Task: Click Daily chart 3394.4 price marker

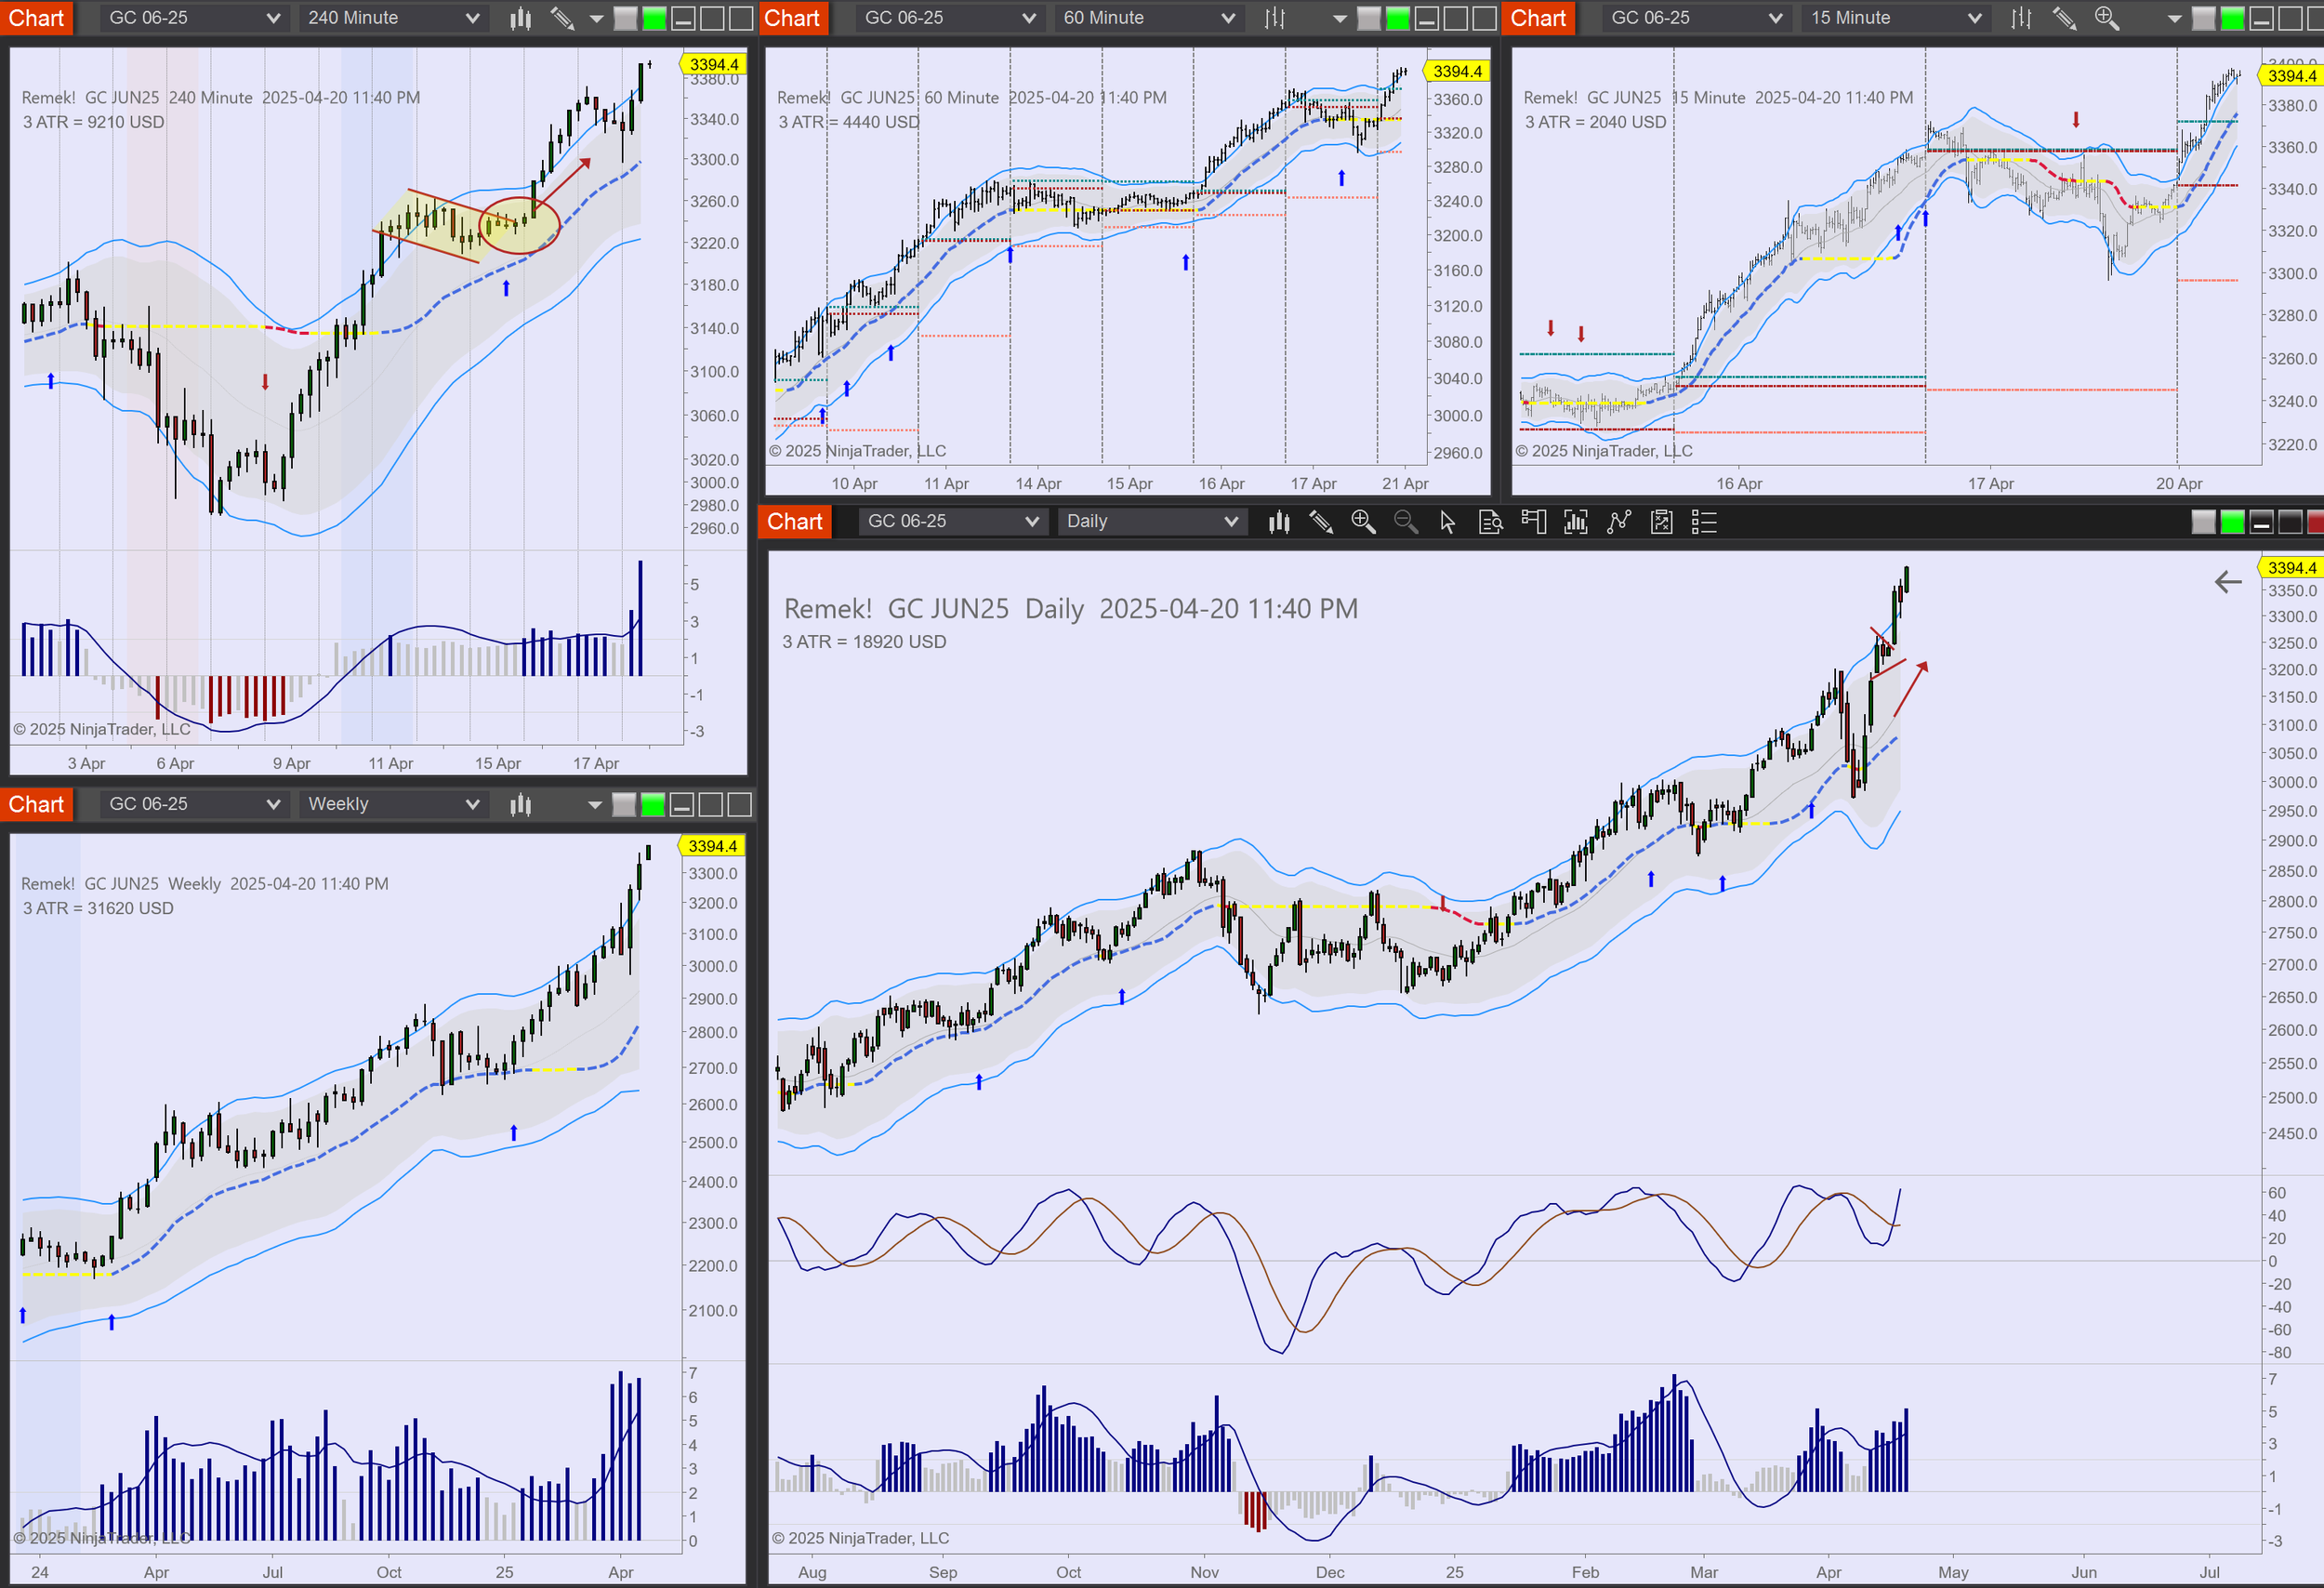Action: click(2291, 568)
